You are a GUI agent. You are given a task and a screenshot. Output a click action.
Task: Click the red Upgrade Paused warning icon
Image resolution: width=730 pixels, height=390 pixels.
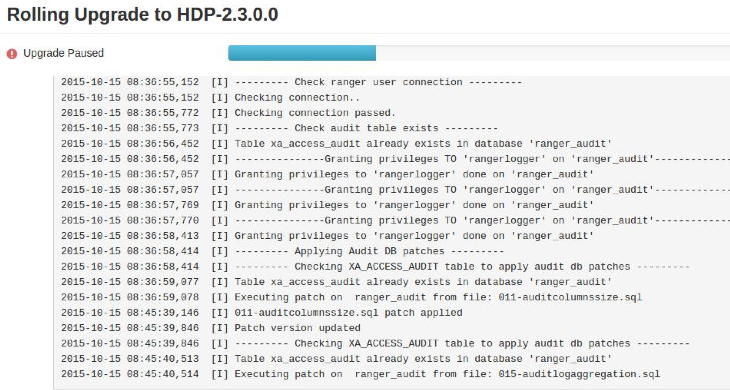point(12,54)
